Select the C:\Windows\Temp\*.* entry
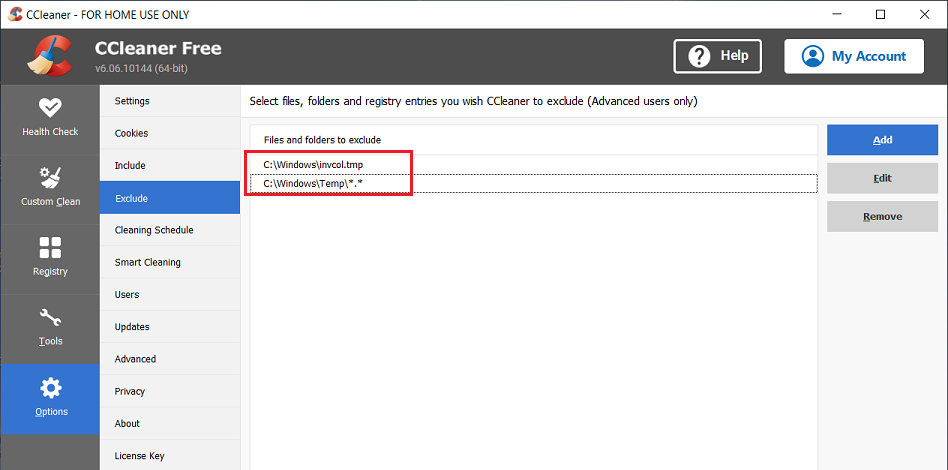Viewport: 948px width, 470px height. tap(313, 184)
